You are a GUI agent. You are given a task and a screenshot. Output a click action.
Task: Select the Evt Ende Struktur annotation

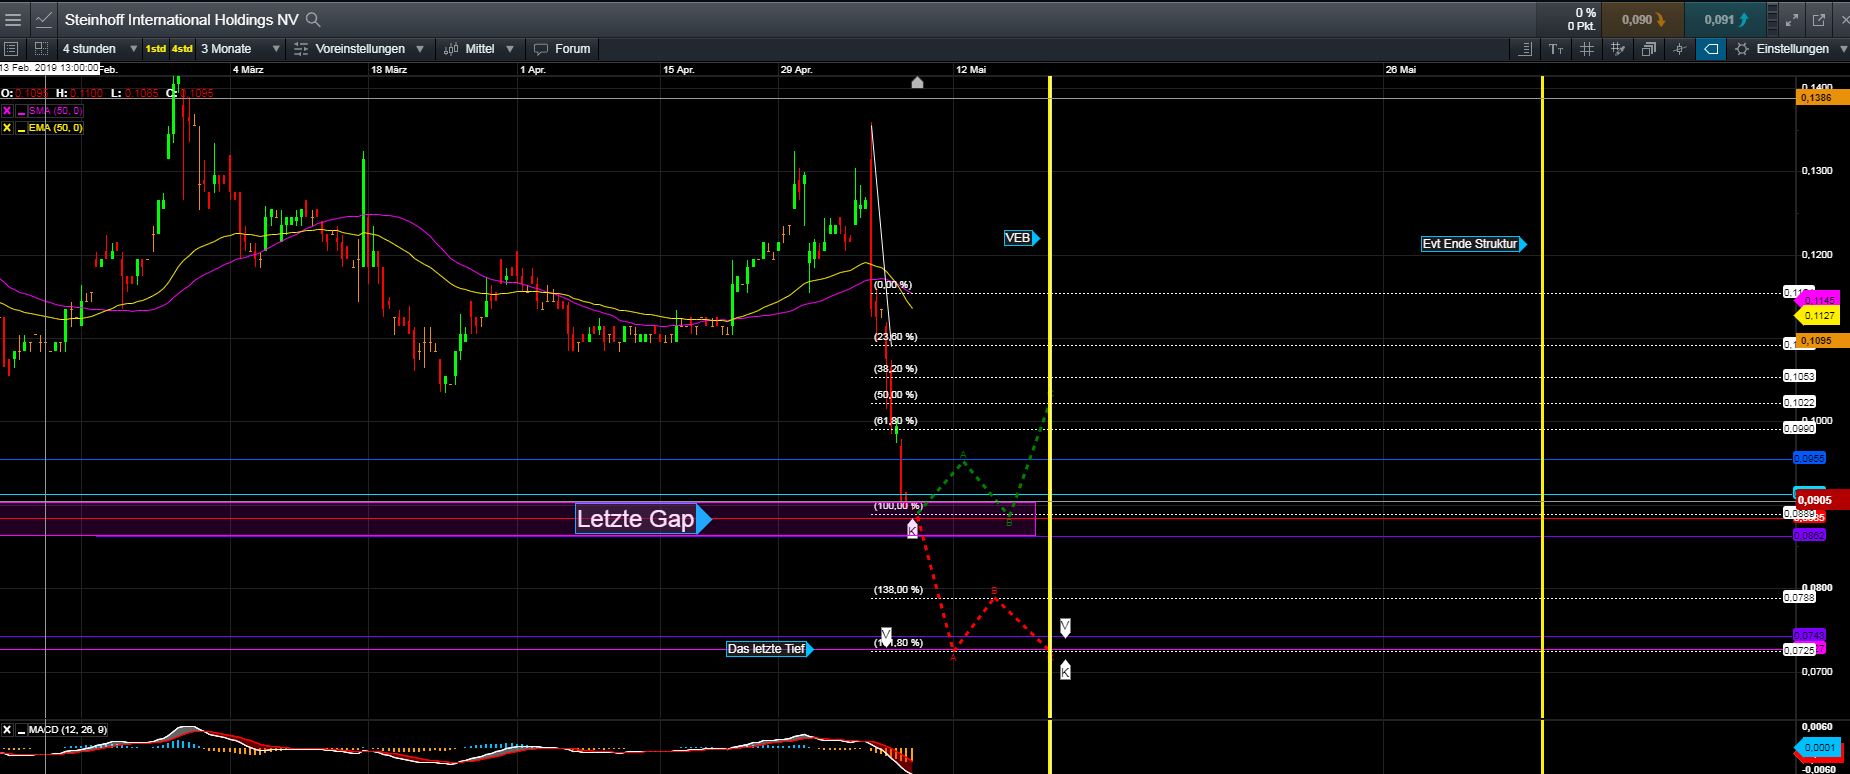click(1474, 243)
